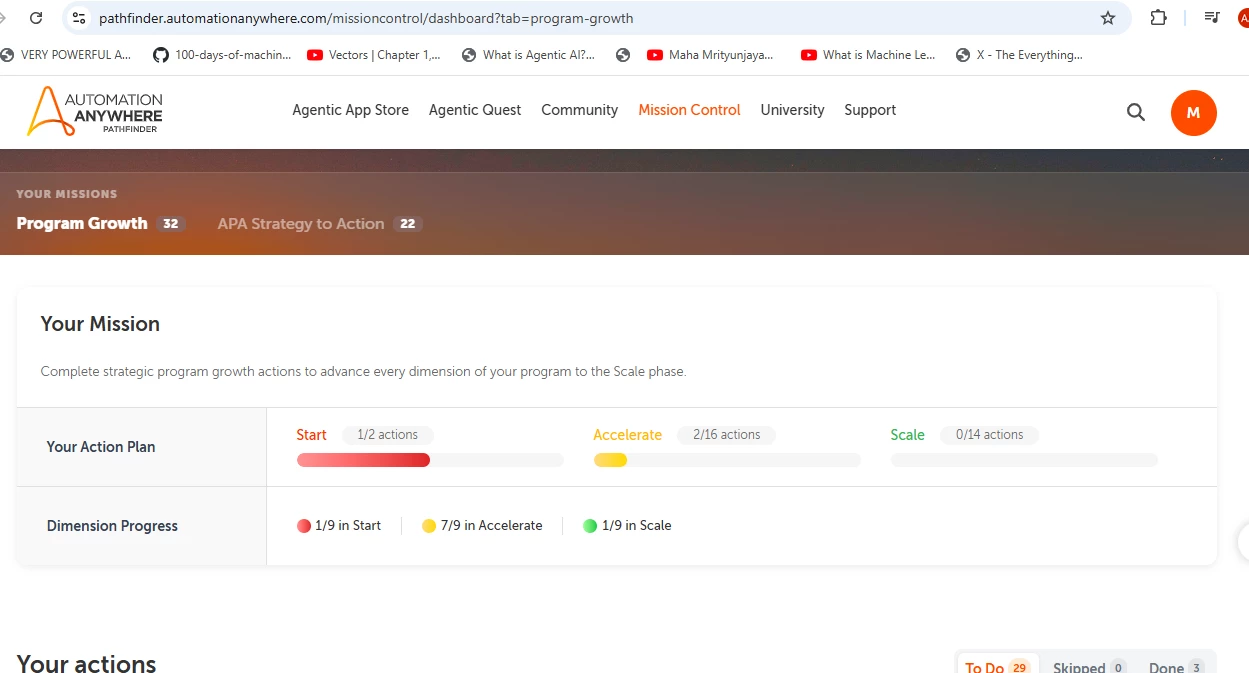This screenshot has height=673, width=1249.
Task: Click the yellow Accelerate dimension dot
Action: click(x=429, y=526)
